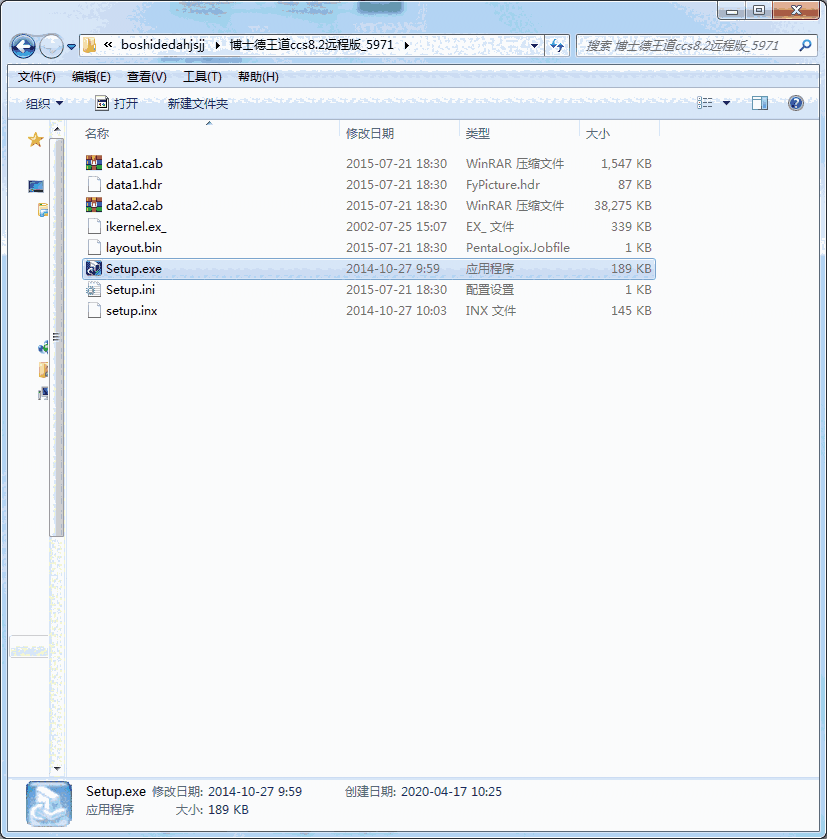The image size is (827, 839).
Task: Open Favorites star in navigation pane
Action: (x=35, y=140)
